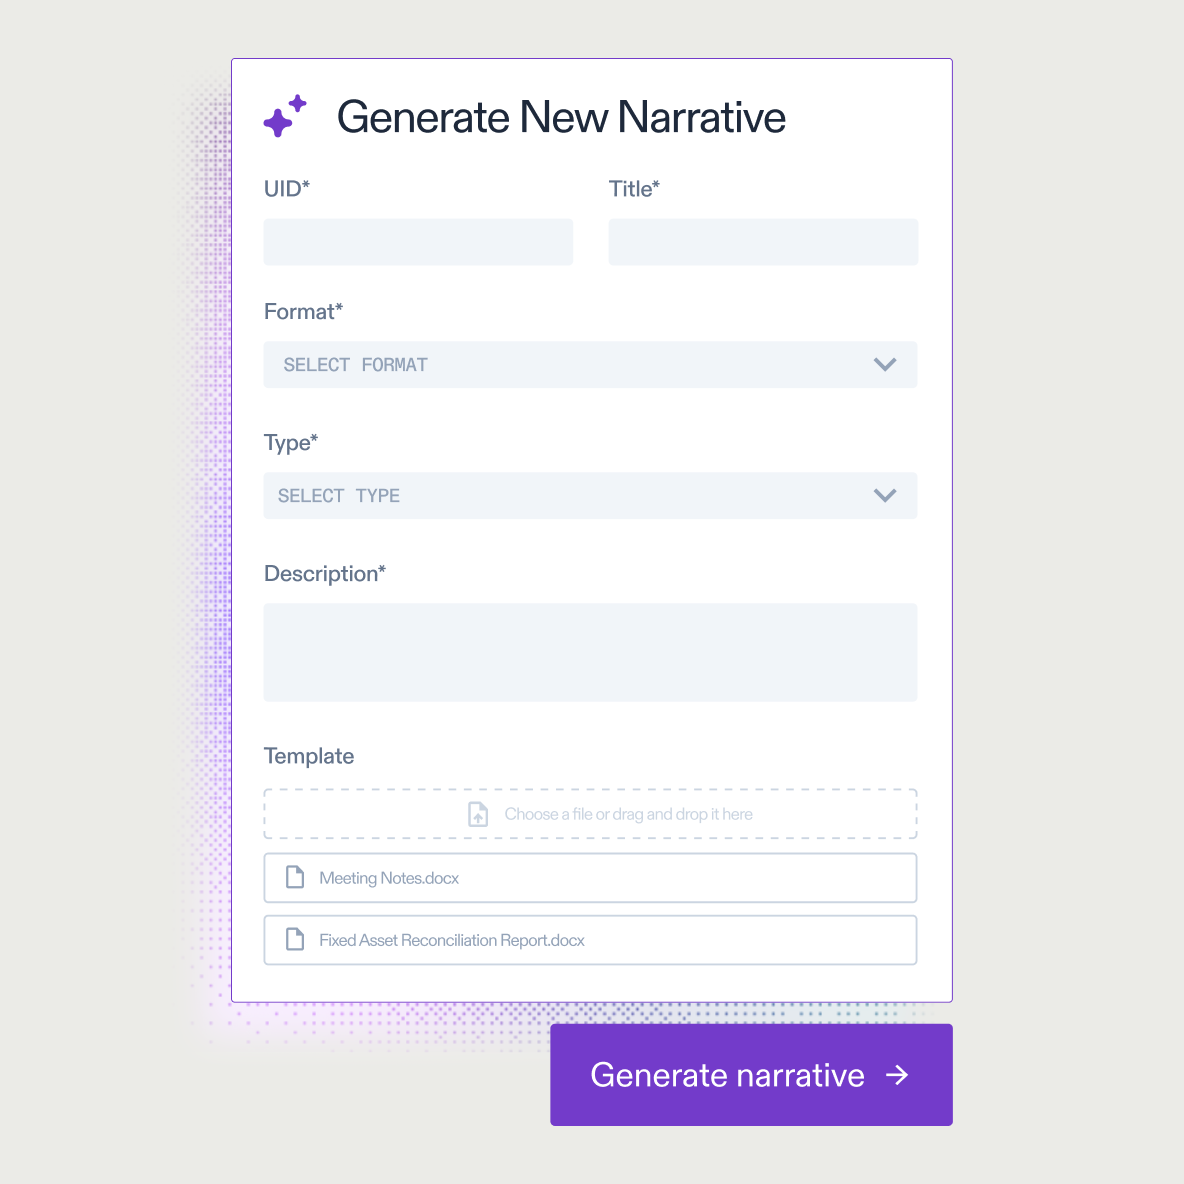Image resolution: width=1184 pixels, height=1184 pixels.
Task: Click the document icon beside Meeting Notes.docx
Action: [x=294, y=877]
